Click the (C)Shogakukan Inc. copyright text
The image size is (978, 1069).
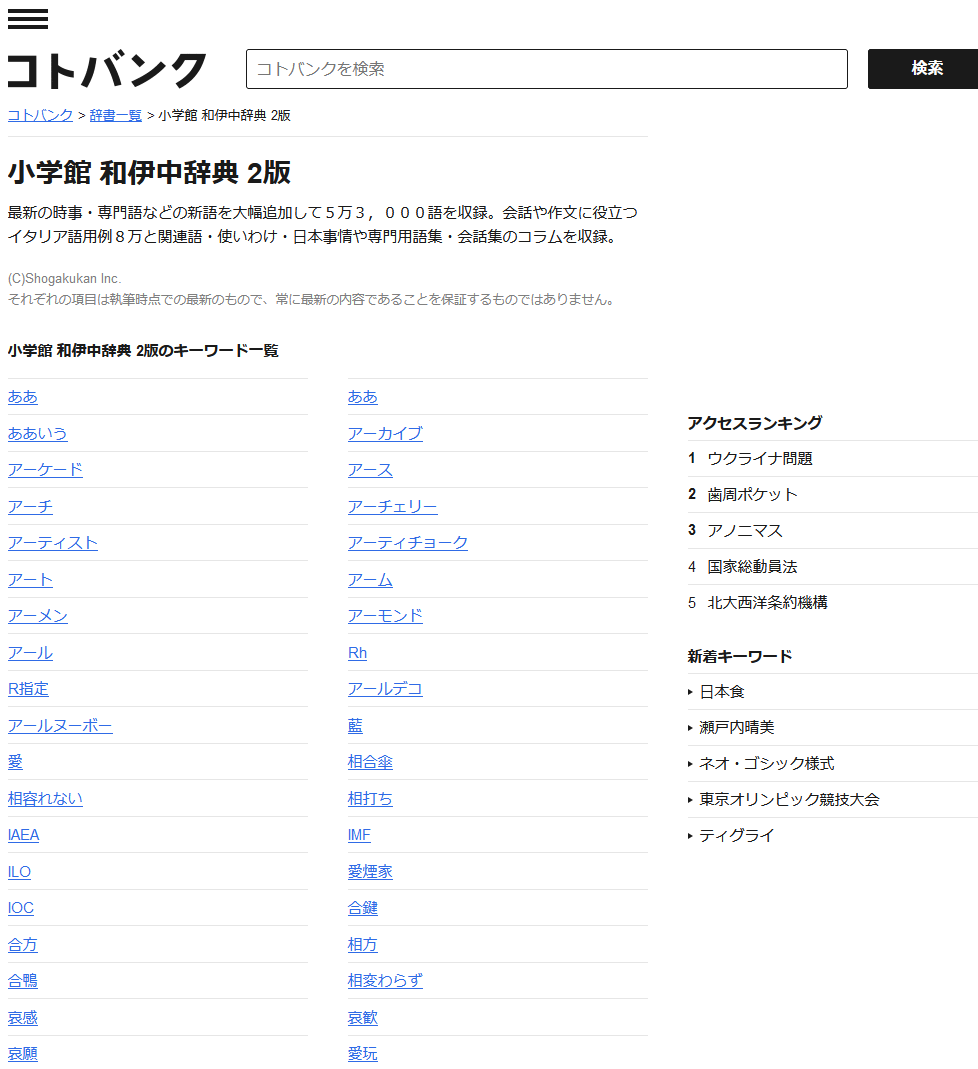tap(64, 278)
